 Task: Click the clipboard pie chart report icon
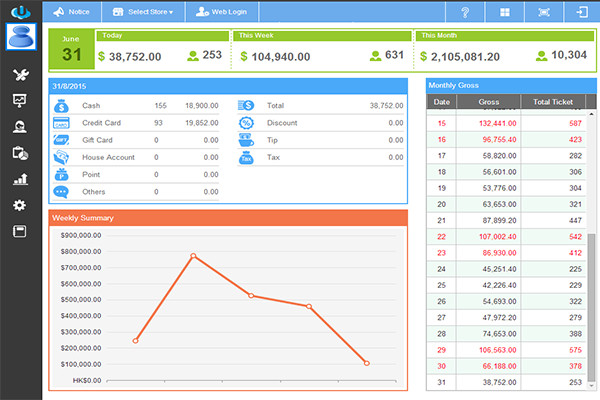19,153
